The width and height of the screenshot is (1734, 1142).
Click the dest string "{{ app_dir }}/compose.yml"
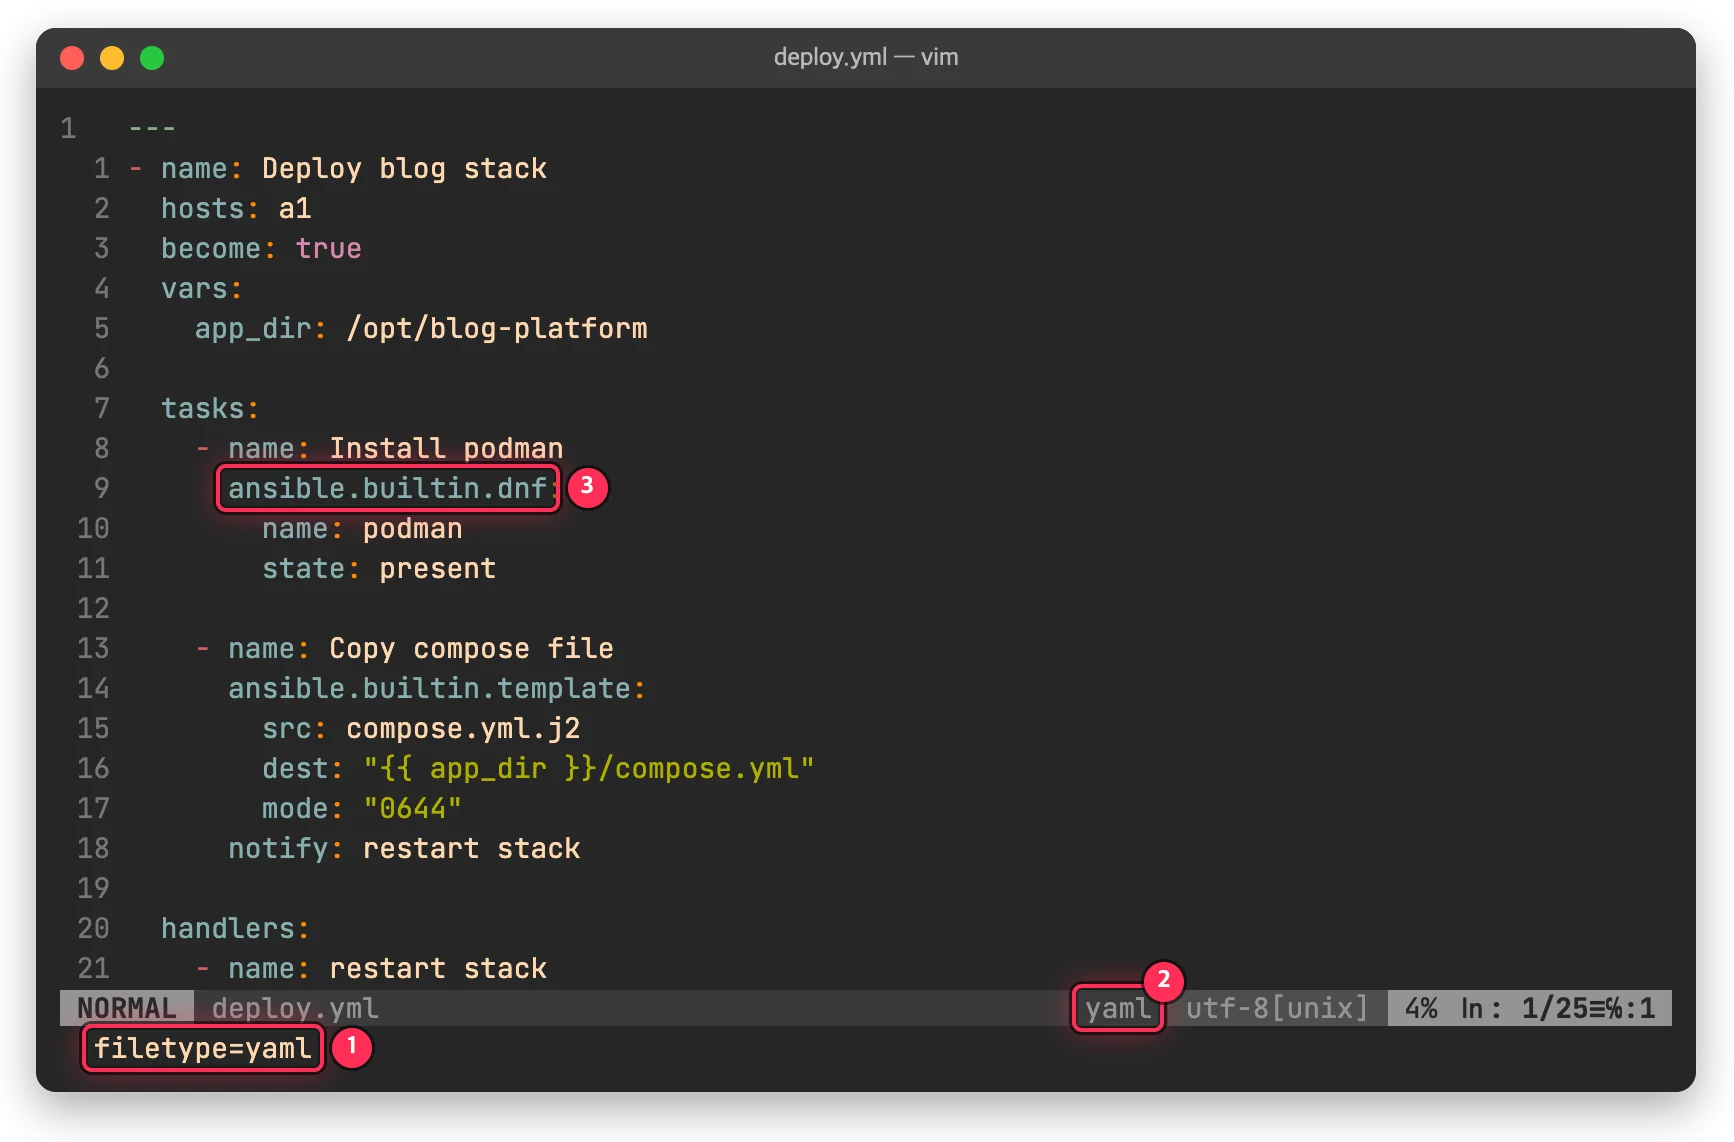[589, 768]
